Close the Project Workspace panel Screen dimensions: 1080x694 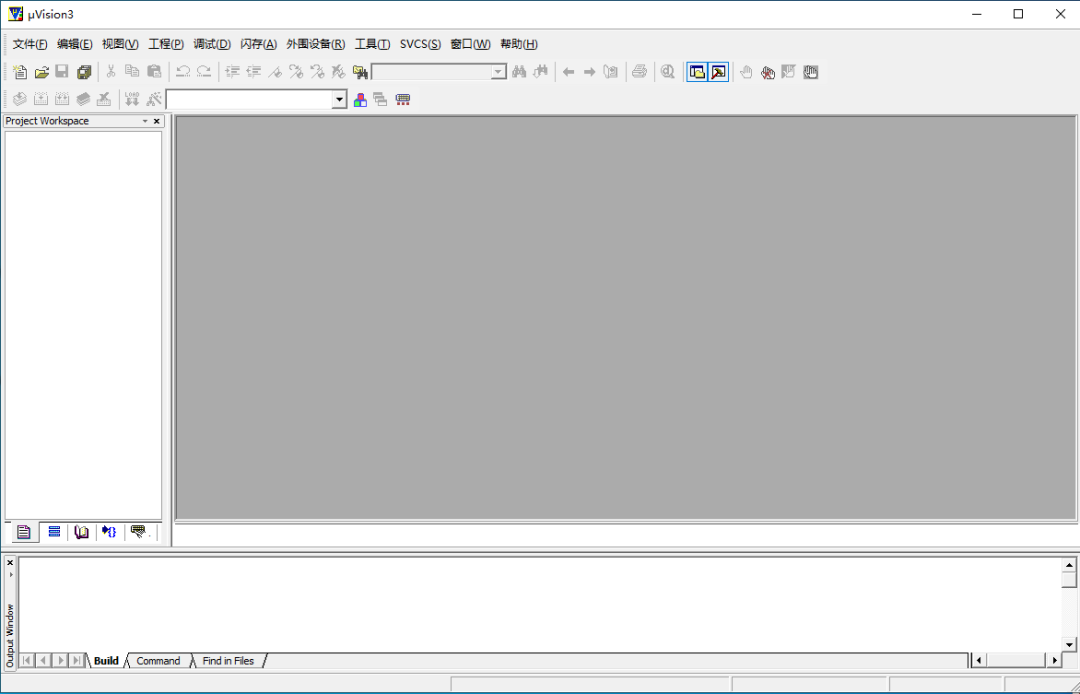tap(156, 121)
